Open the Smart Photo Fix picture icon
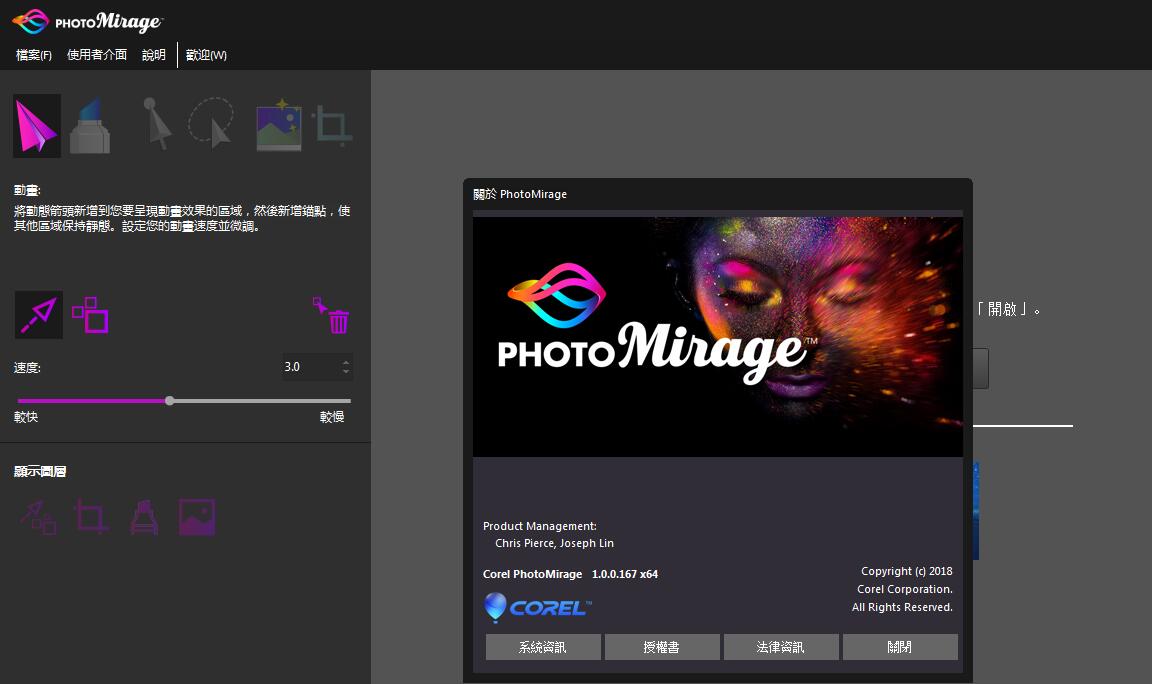This screenshot has width=1152, height=684. pos(278,125)
